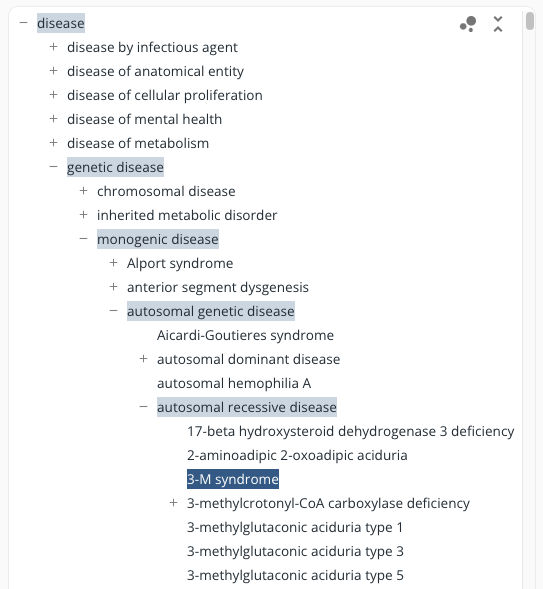The height and width of the screenshot is (589, 543).
Task: Expand Alport syndrome node
Action: 113,263
